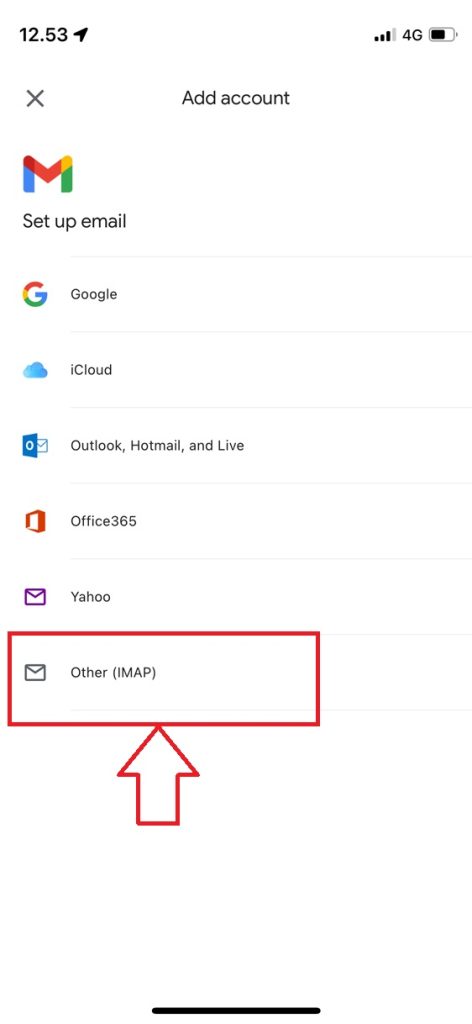472x1024 pixels.
Task: Tap the home indicator bar
Action: 236,1010
